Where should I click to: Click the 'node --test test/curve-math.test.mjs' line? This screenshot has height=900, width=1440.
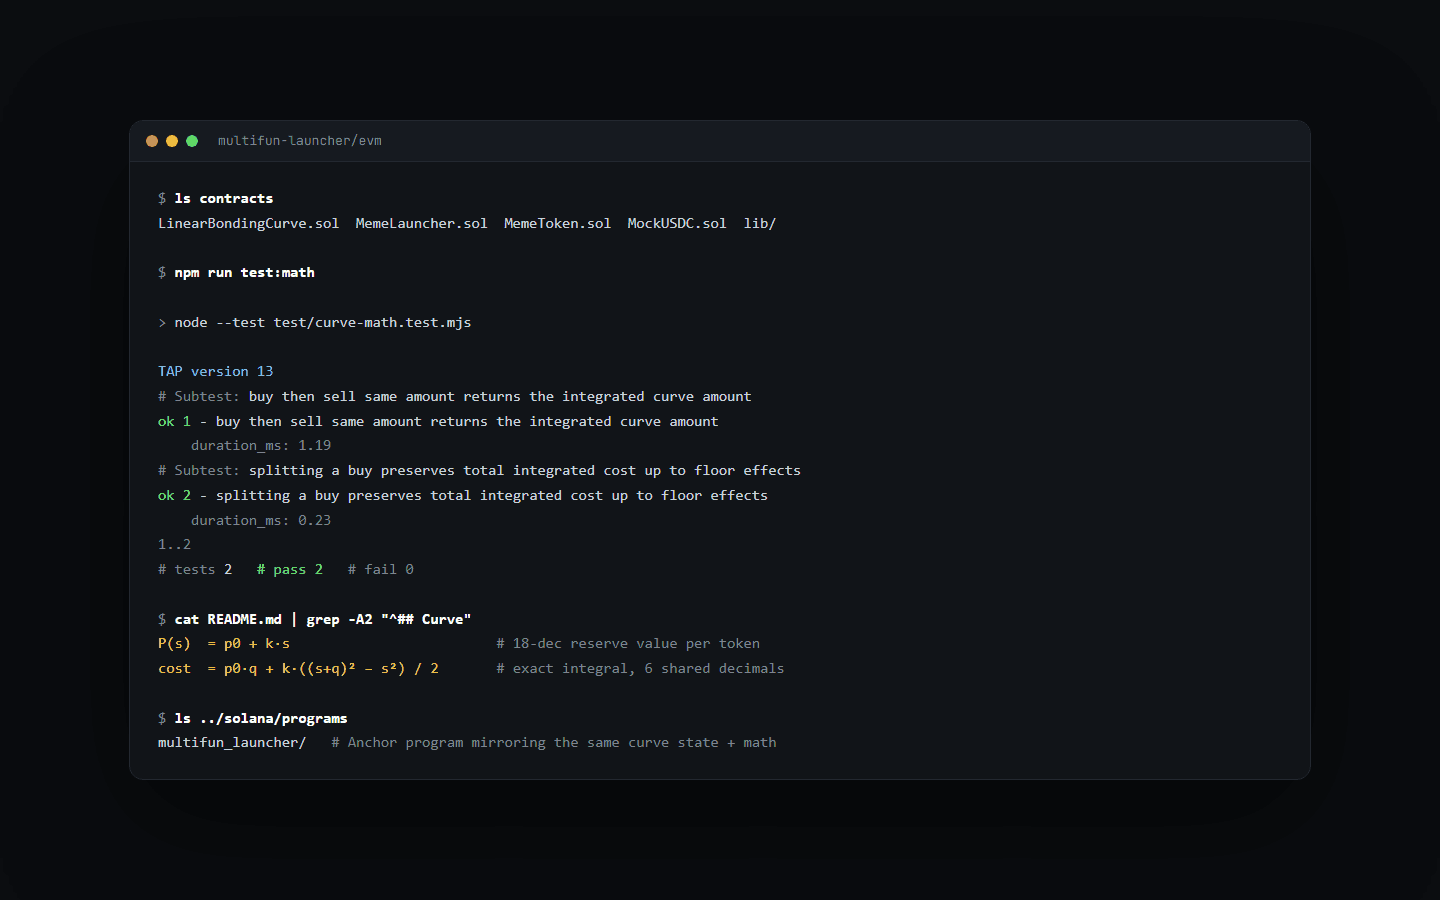click(315, 322)
